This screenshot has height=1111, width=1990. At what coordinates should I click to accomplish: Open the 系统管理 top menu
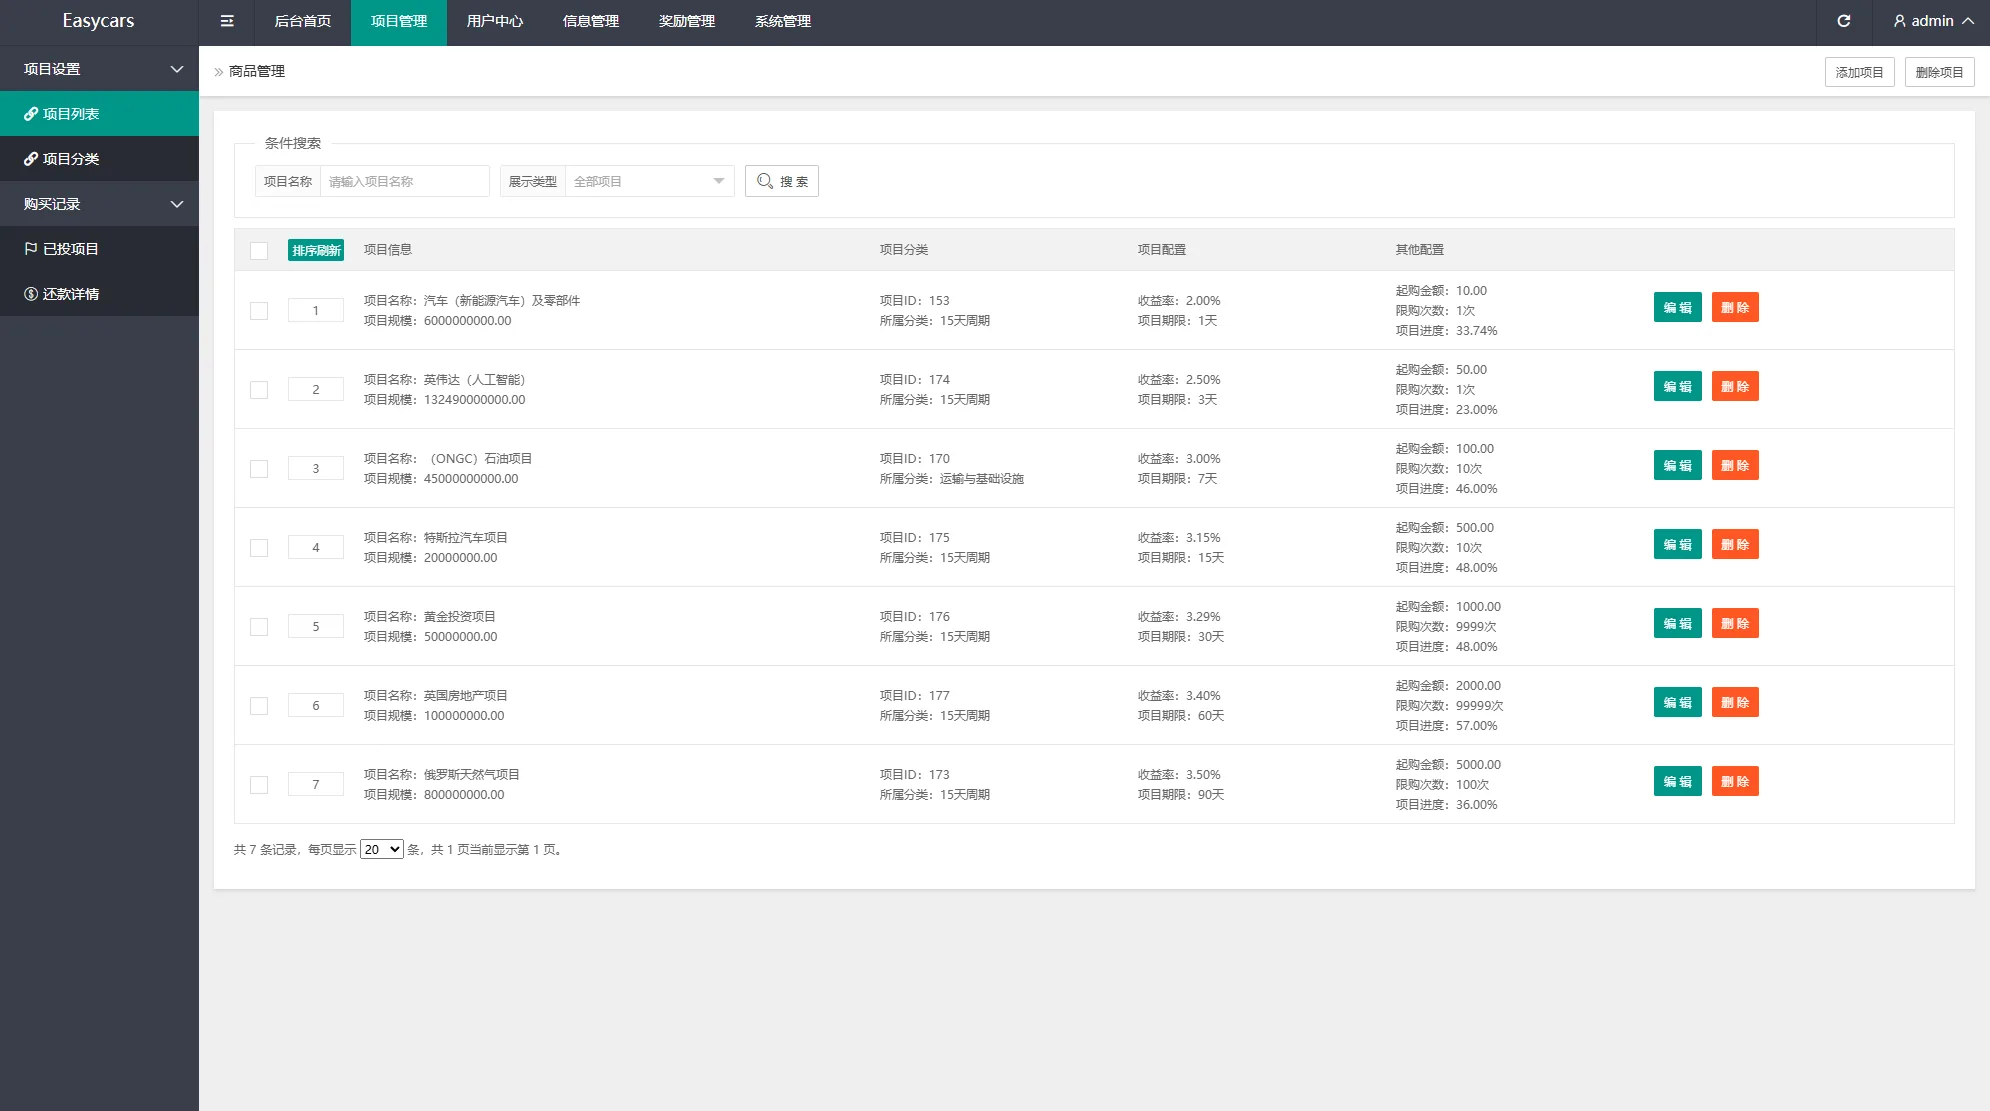pos(782,21)
